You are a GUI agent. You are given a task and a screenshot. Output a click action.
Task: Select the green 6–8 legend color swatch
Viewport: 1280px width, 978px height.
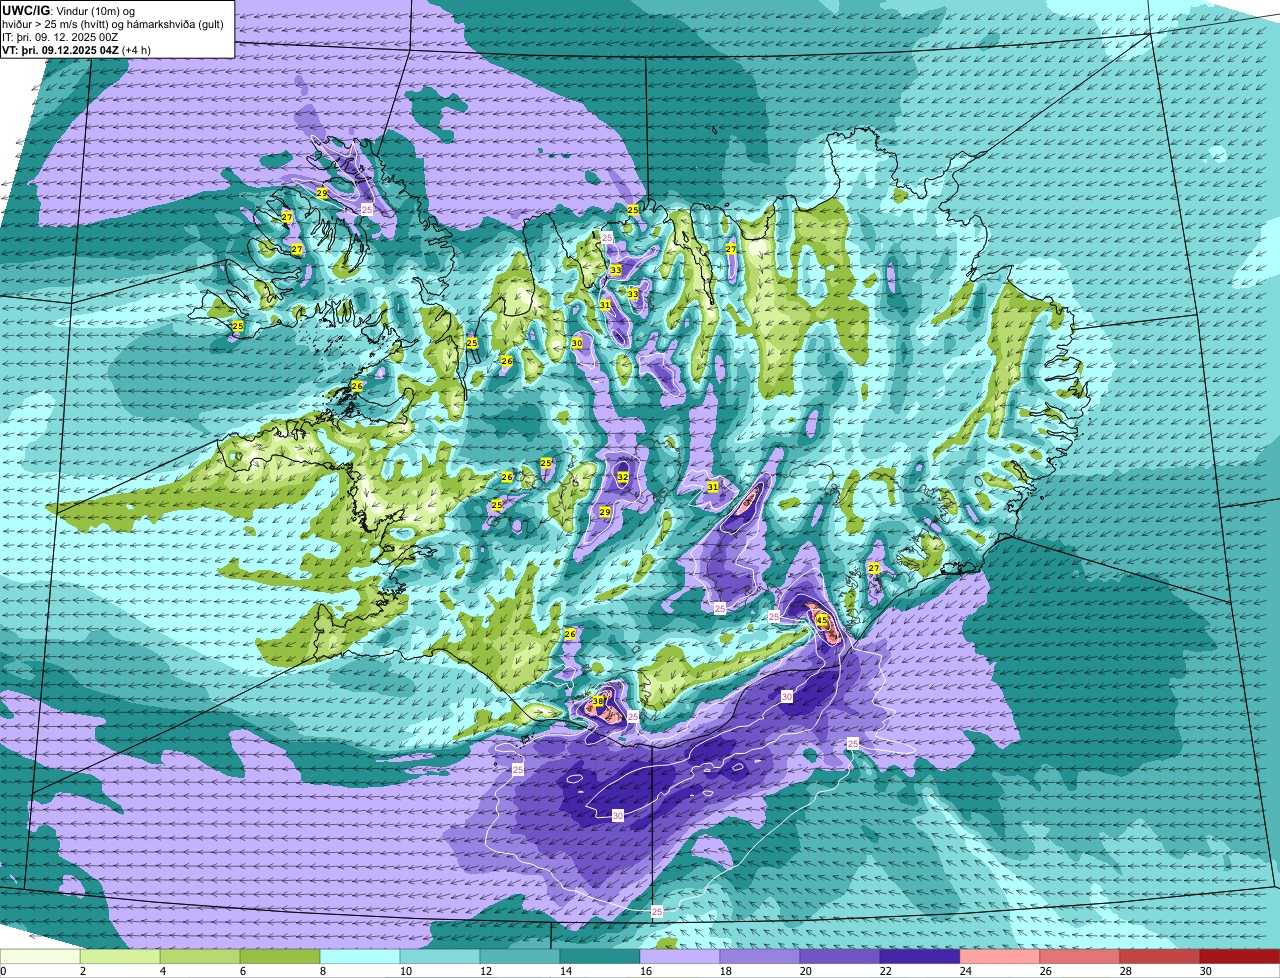tap(280, 956)
